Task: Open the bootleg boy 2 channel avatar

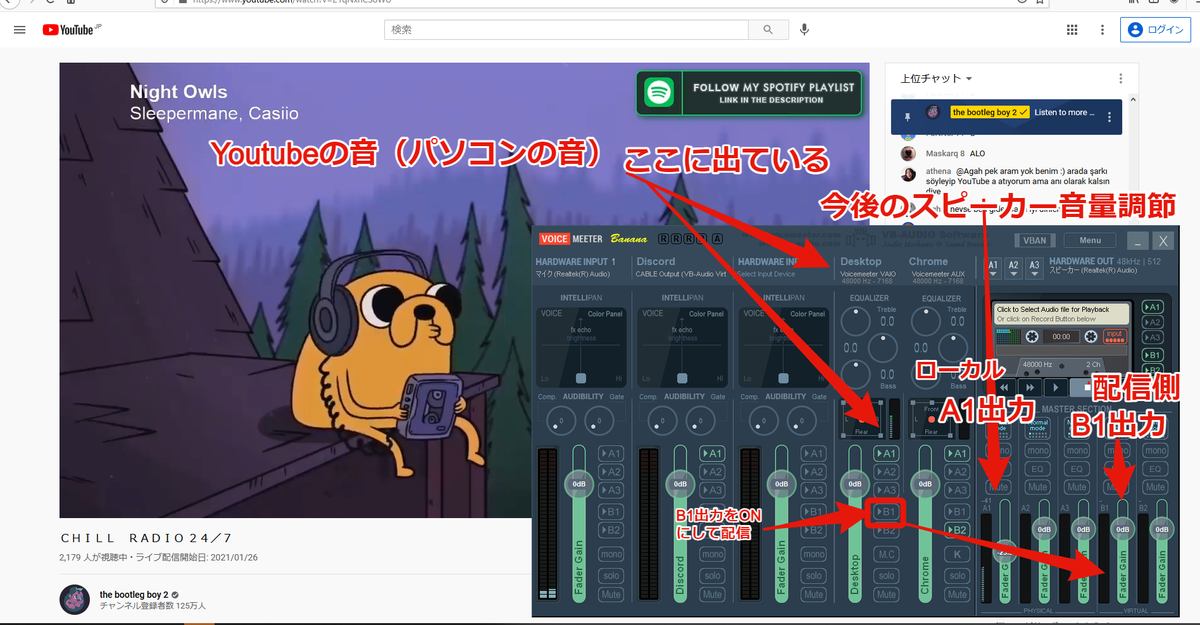Action: coord(74,599)
